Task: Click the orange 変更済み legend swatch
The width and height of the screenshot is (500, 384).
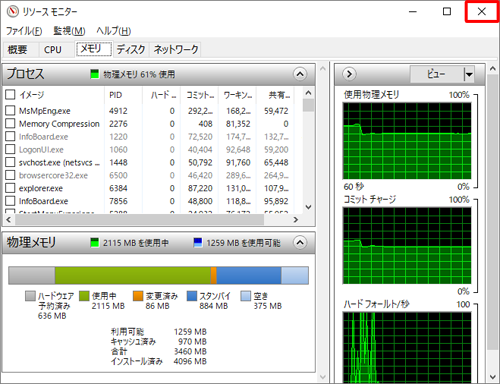Action: pyautogui.click(x=138, y=296)
